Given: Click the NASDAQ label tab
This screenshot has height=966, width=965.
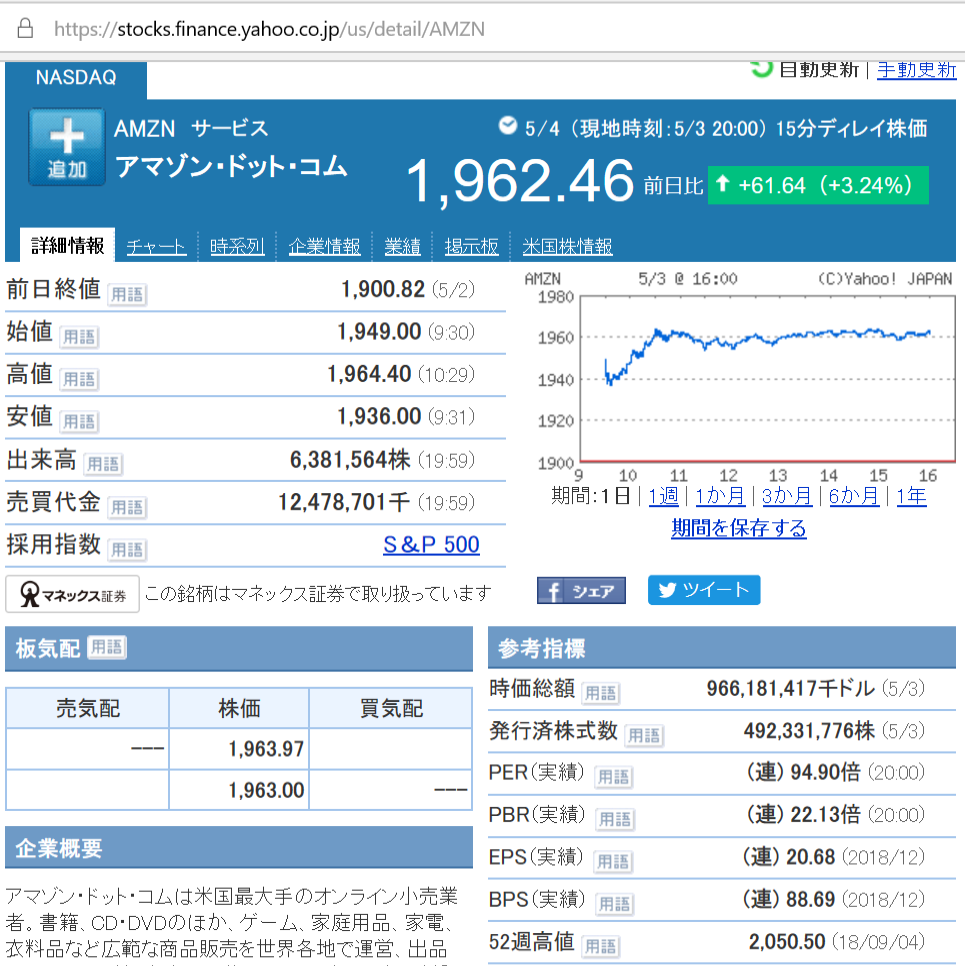Looking at the screenshot, I should coord(76,78).
